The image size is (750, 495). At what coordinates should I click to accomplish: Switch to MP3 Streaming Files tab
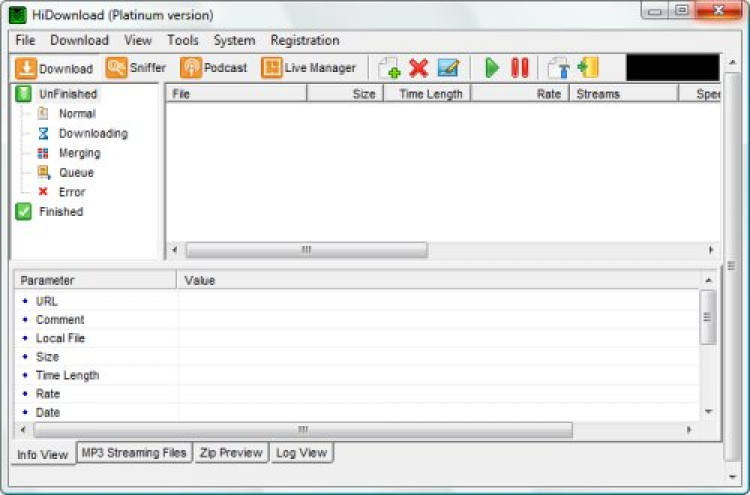pos(134,452)
